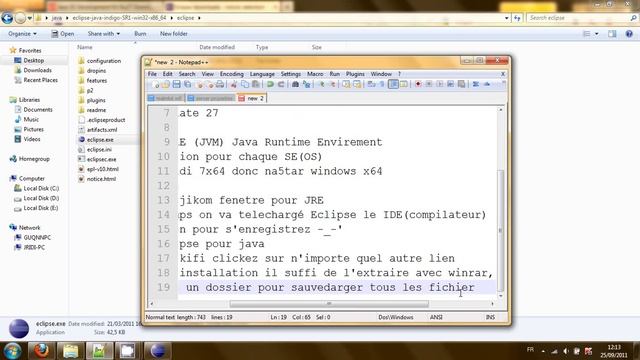Switch to the 'new 2' tab
Screen dimensions: 640x360
tap(252, 98)
